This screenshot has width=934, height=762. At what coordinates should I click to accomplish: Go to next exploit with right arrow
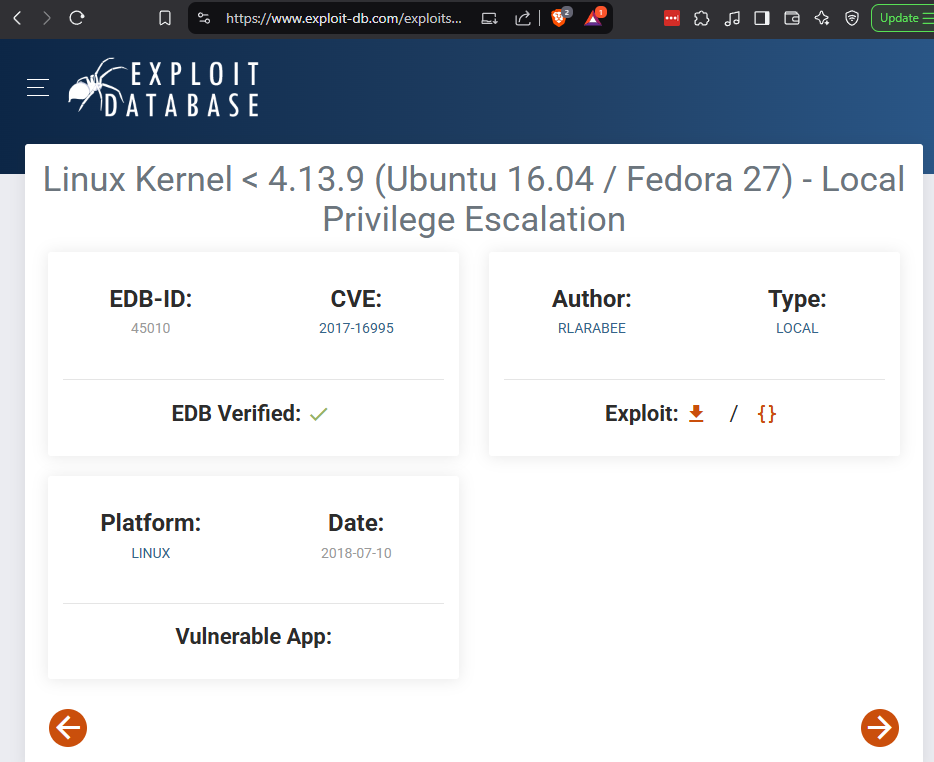tap(880, 727)
